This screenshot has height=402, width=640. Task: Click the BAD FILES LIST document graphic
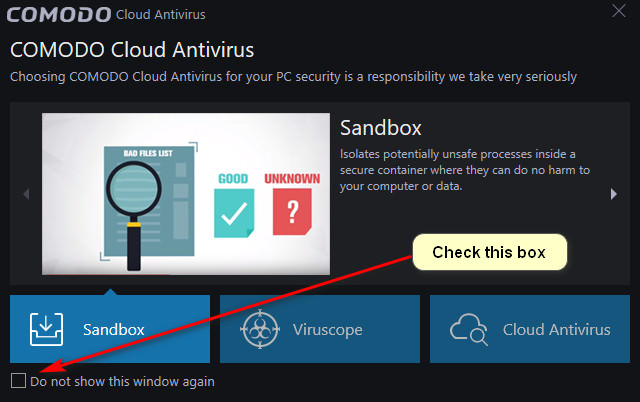[149, 202]
